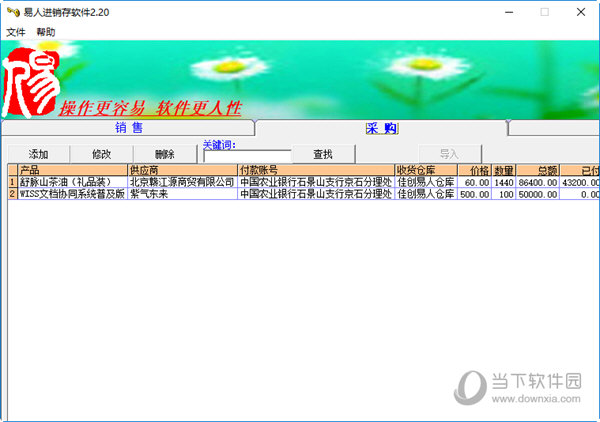This screenshot has width=600, height=422.
Task: Select row 2 佳创易人仓库 cell
Action: [x=426, y=194]
